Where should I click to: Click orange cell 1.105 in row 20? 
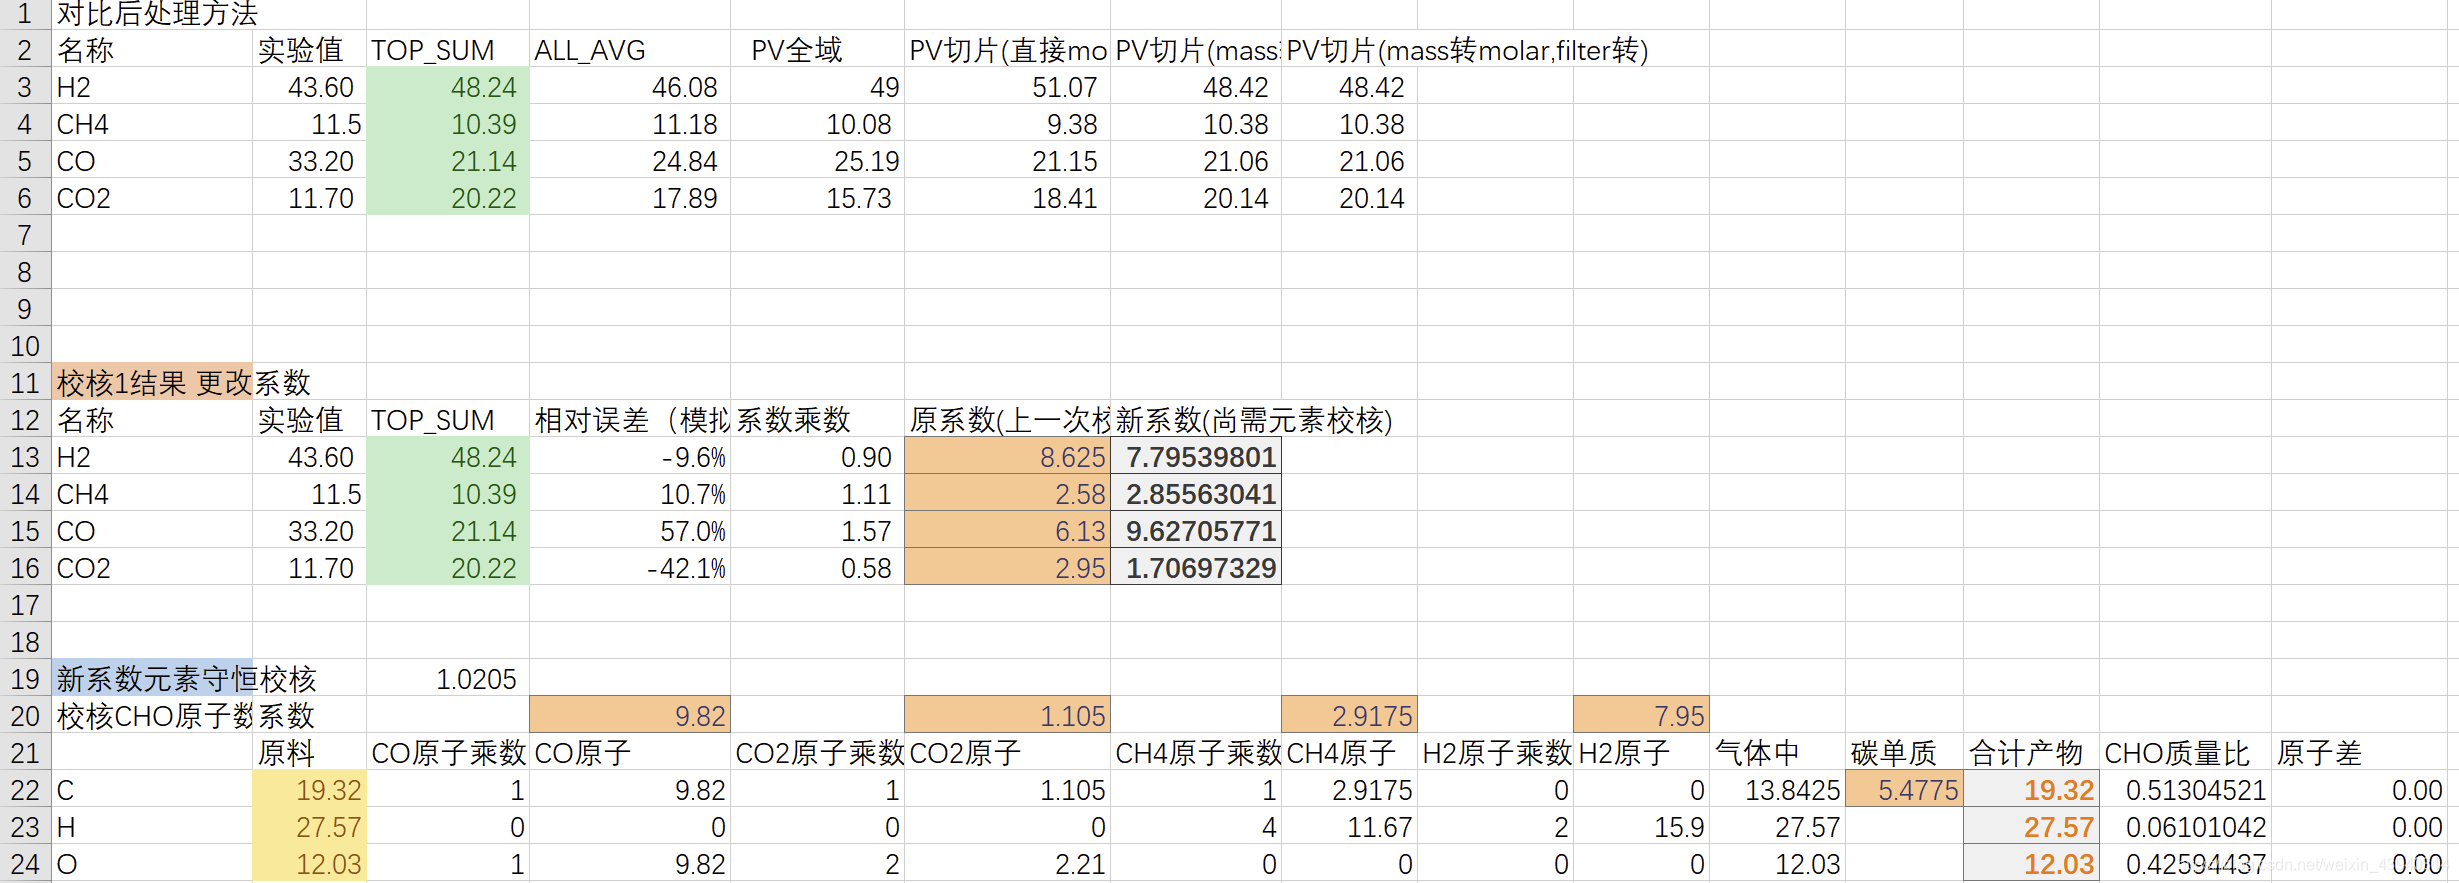coord(1007,715)
